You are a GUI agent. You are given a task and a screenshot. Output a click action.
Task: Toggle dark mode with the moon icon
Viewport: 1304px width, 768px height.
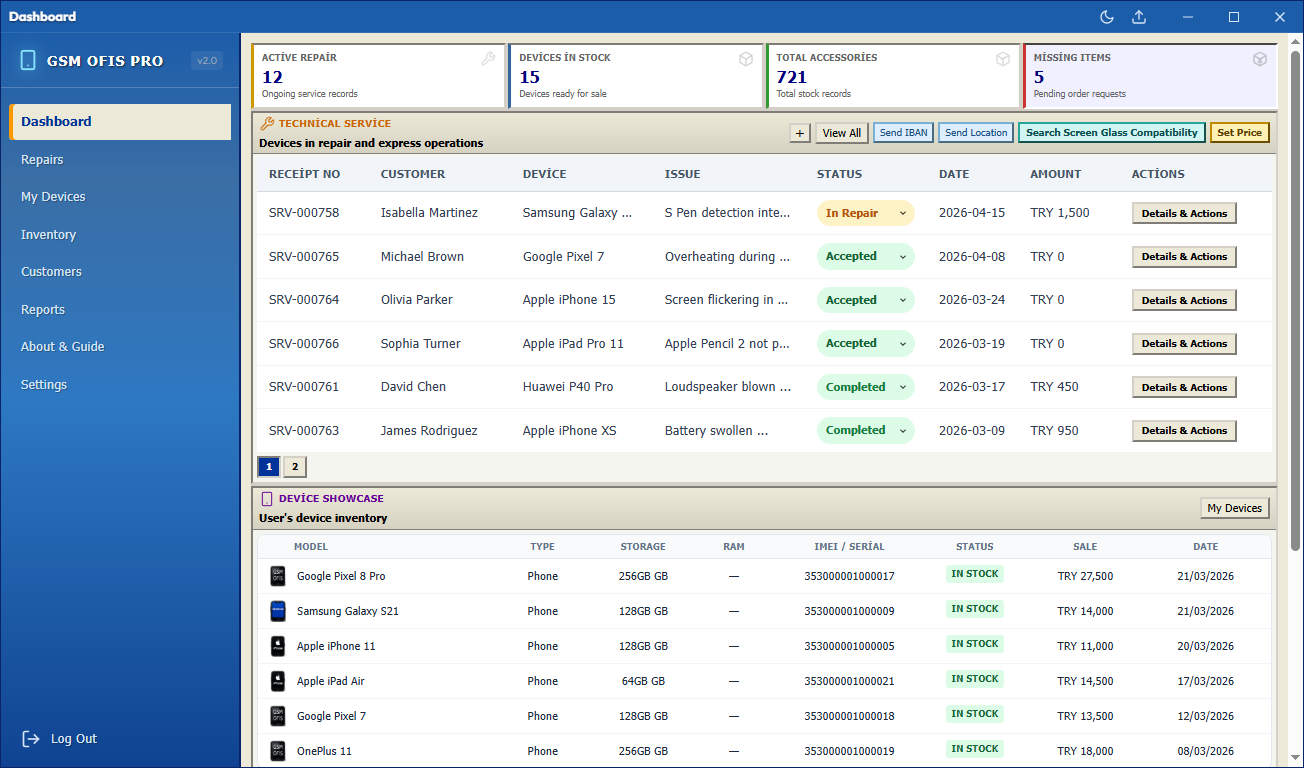point(1107,17)
